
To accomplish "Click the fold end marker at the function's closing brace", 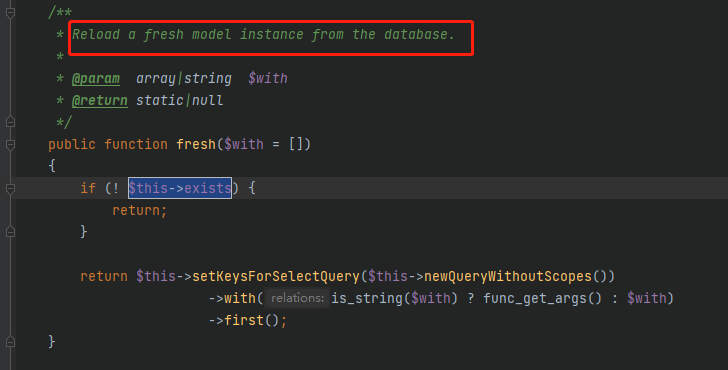I will pos(10,342).
